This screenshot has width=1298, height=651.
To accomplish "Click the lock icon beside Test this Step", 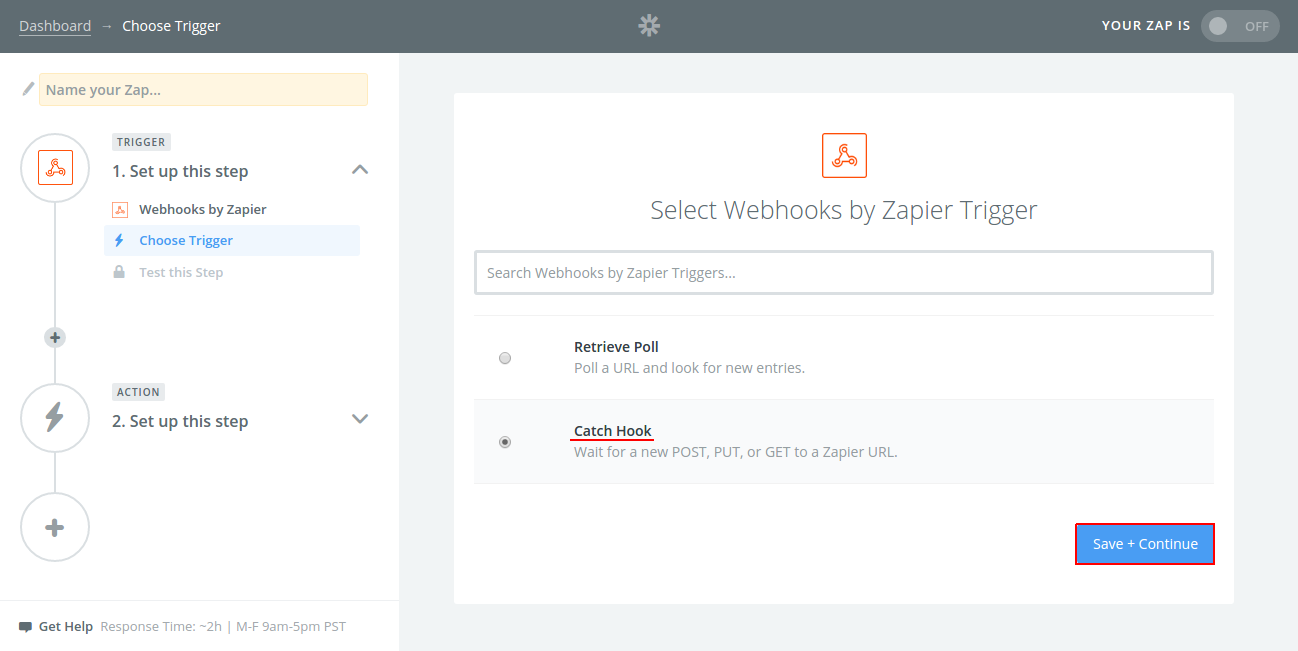I will [x=120, y=272].
